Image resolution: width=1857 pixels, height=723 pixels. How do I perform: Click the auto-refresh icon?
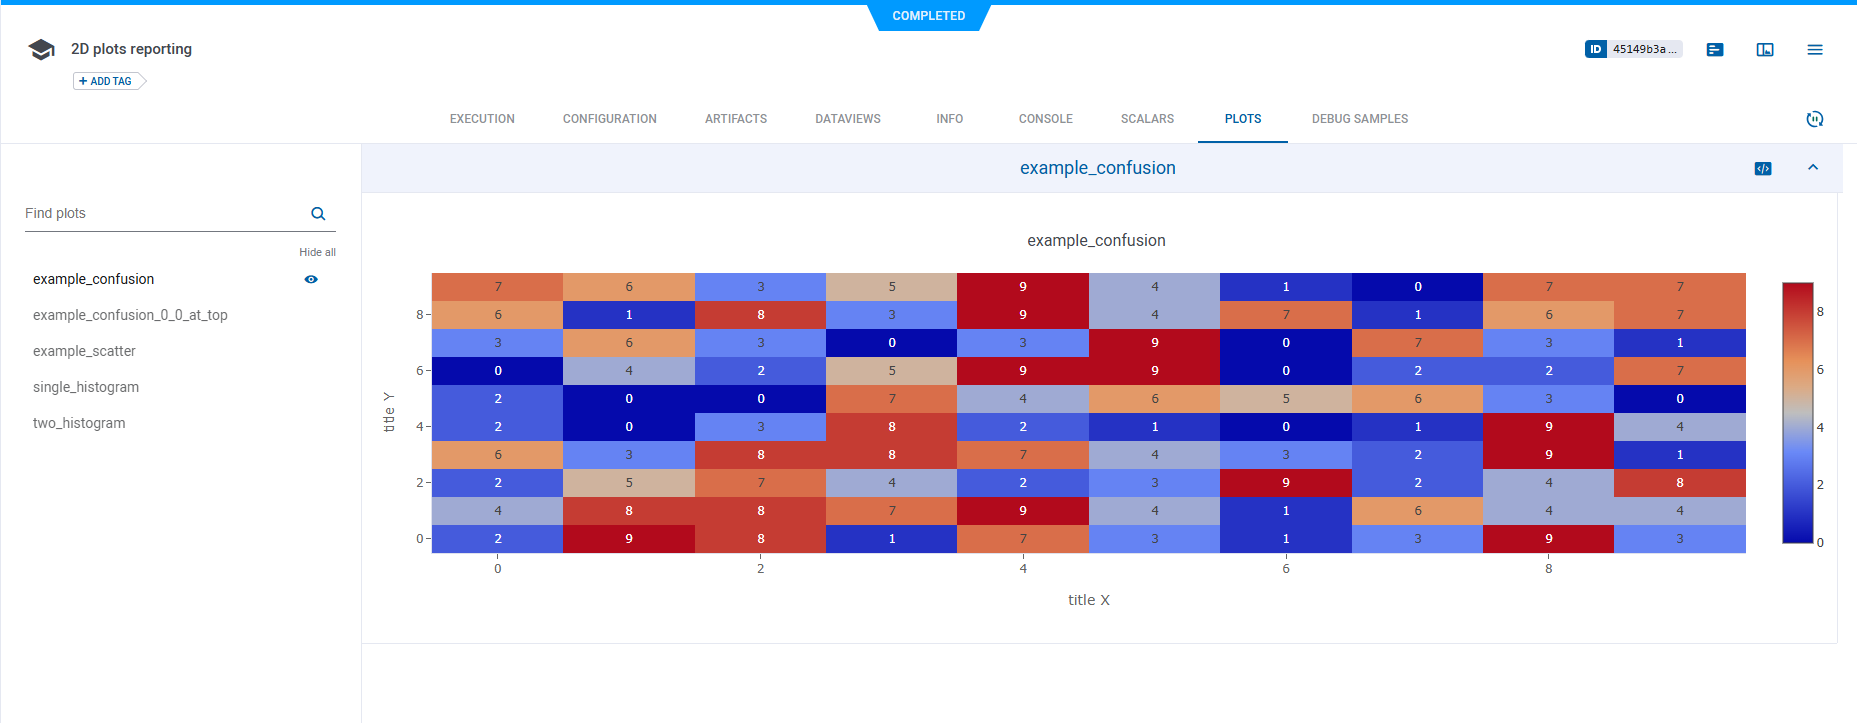point(1815,119)
